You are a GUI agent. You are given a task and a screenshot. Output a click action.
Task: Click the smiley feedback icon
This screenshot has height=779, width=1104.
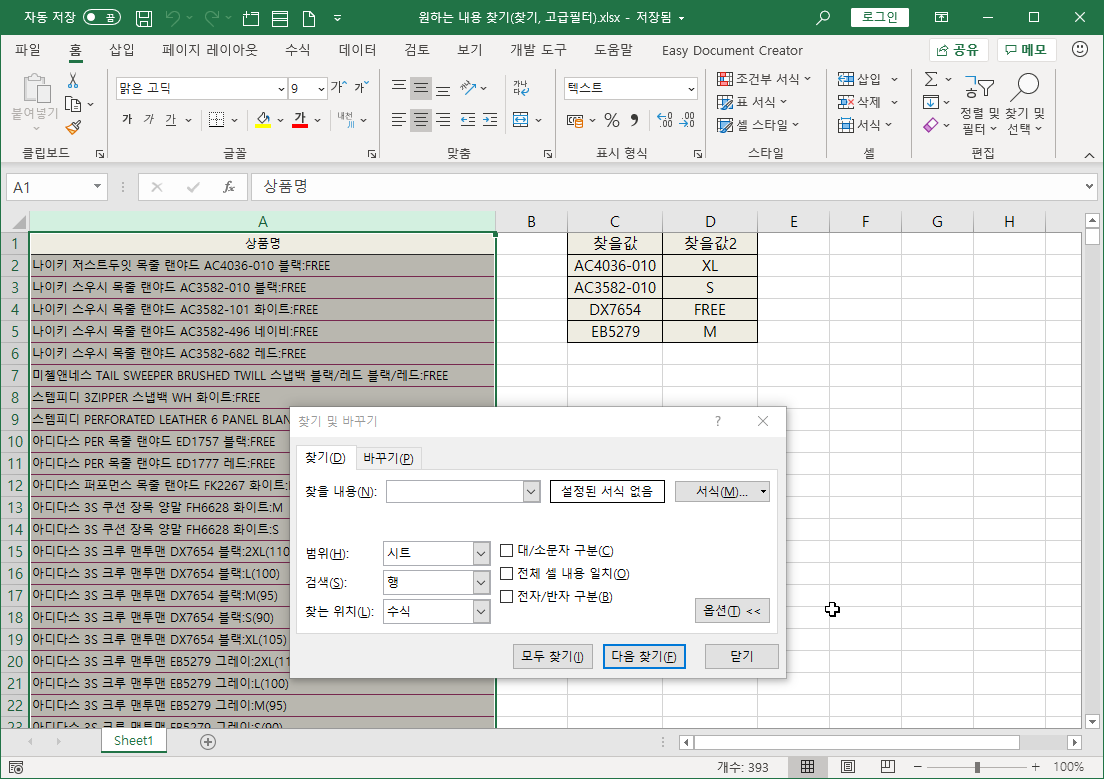point(1079,49)
